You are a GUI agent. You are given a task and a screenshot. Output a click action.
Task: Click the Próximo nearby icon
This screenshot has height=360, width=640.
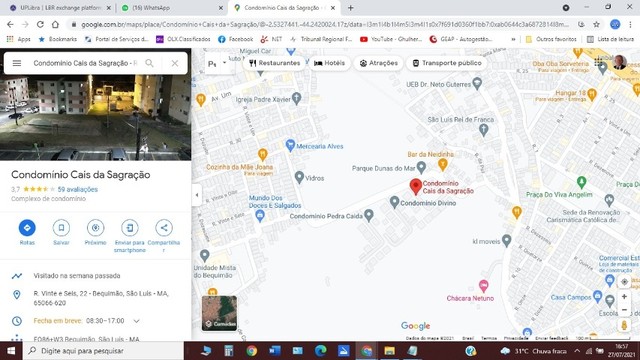click(x=96, y=228)
